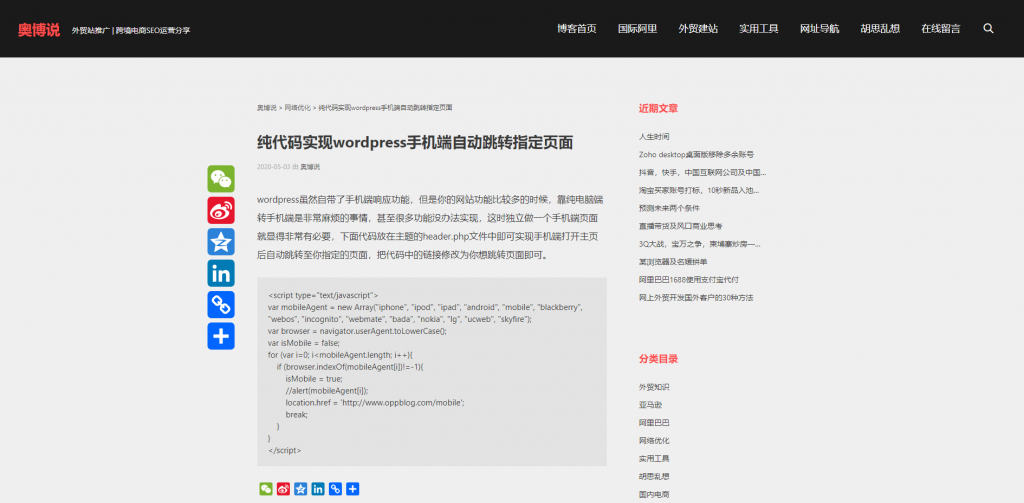The width and height of the screenshot is (1024, 503).
Task: Open the recent post 直播带货及风口商业思考
Action: 680,226
